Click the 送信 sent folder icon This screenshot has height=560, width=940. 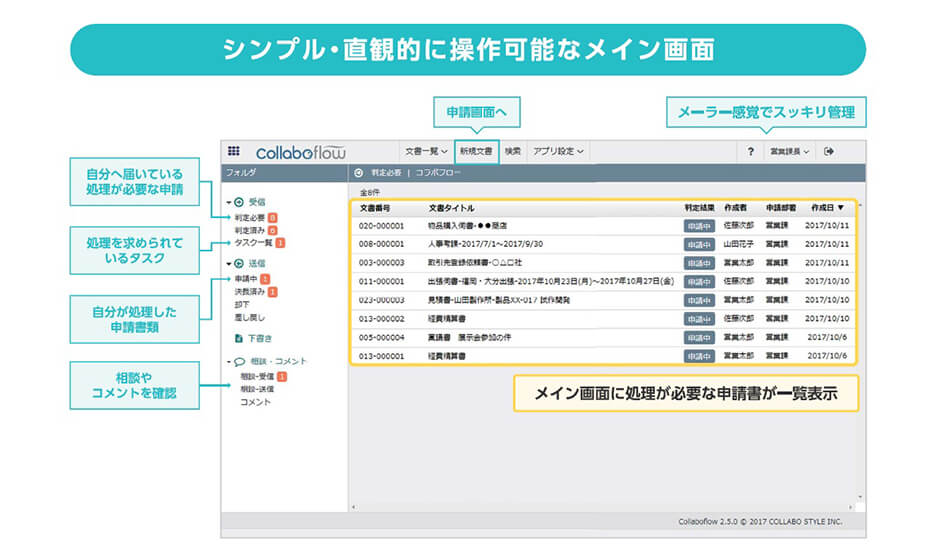(x=240, y=264)
